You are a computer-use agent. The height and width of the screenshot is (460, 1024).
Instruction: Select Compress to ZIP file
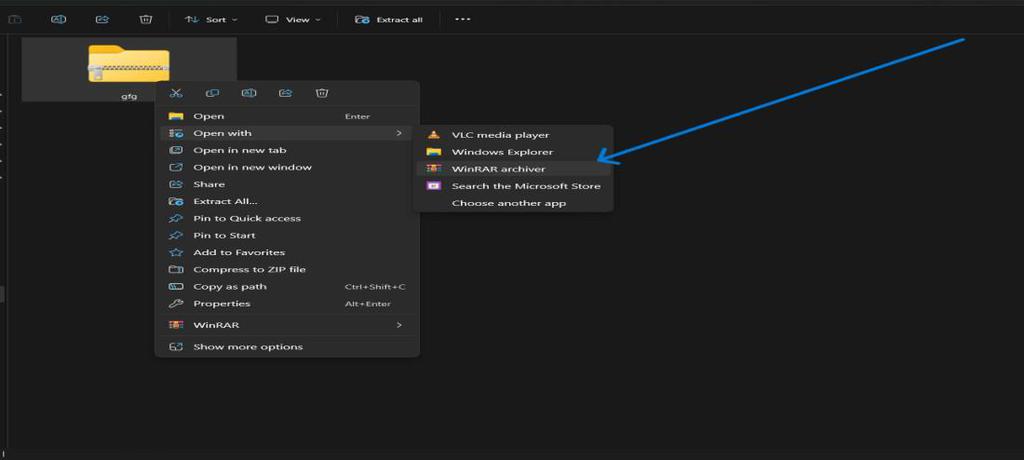[x=287, y=269]
